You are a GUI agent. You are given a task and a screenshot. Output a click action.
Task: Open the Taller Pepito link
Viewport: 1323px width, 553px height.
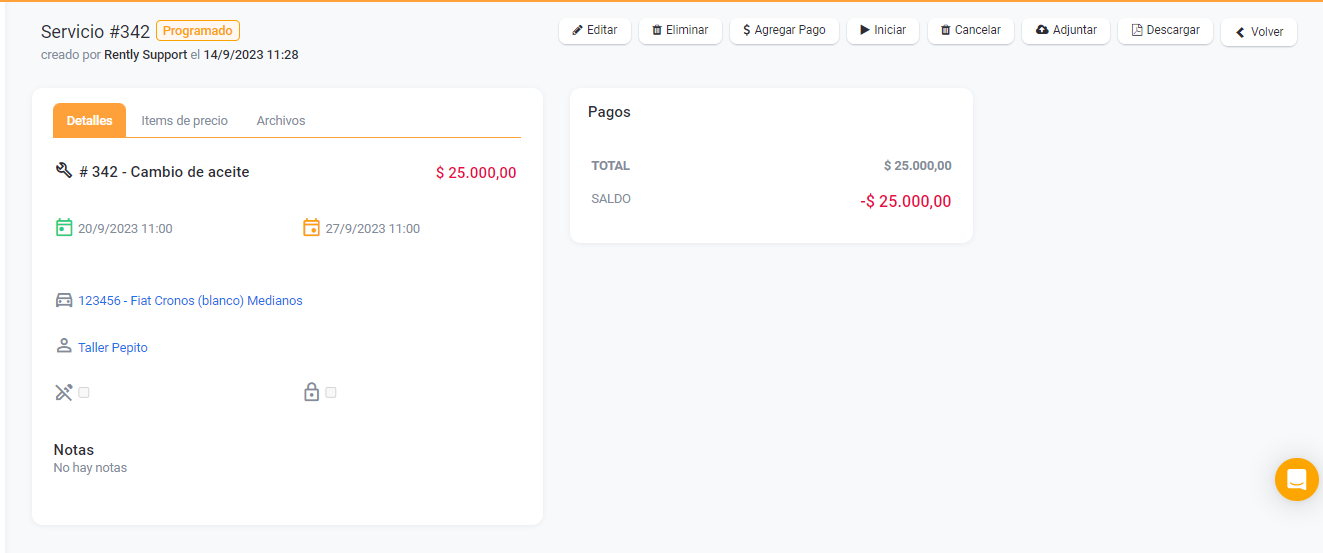click(113, 347)
